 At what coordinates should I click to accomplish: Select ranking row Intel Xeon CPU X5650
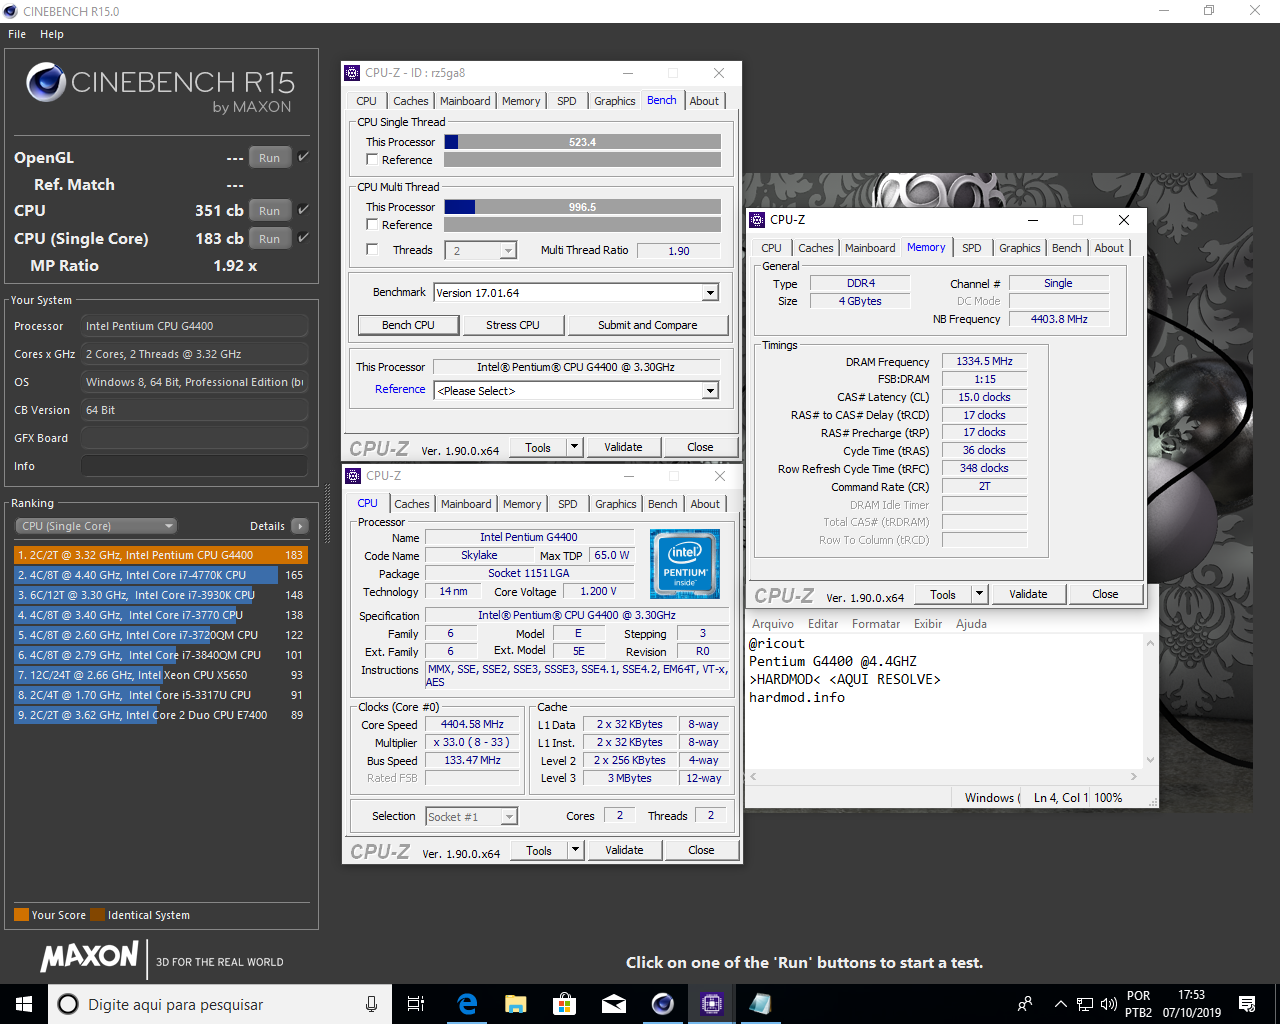(160, 675)
